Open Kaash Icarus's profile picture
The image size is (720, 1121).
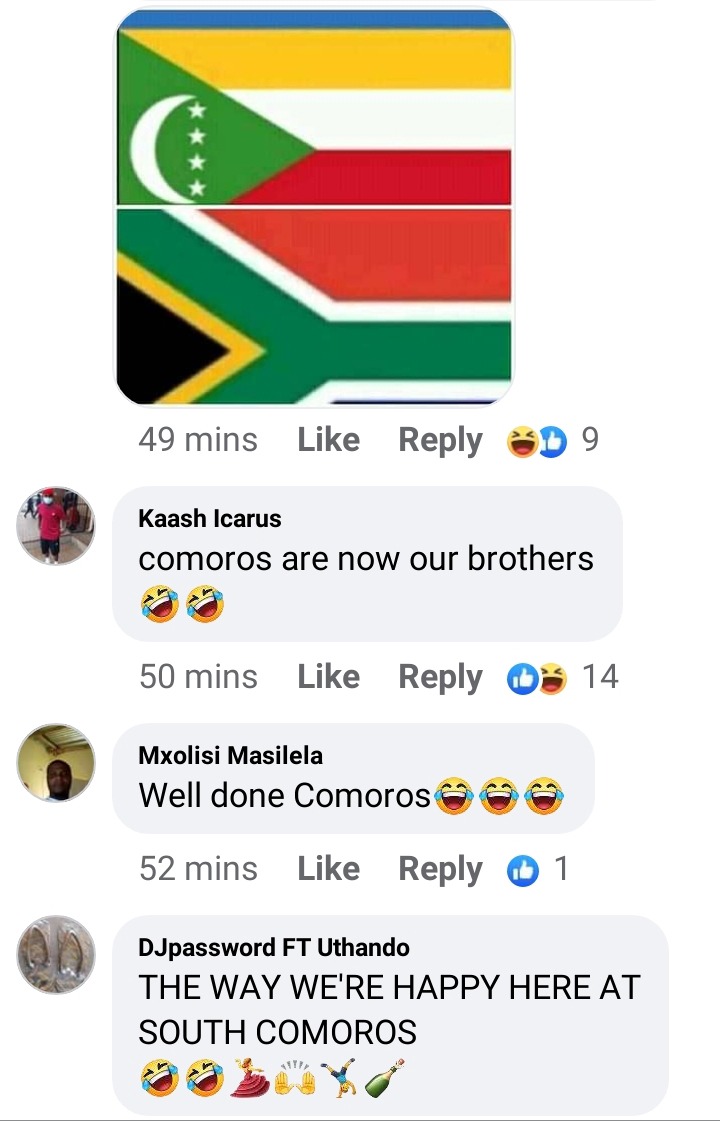pos(56,525)
